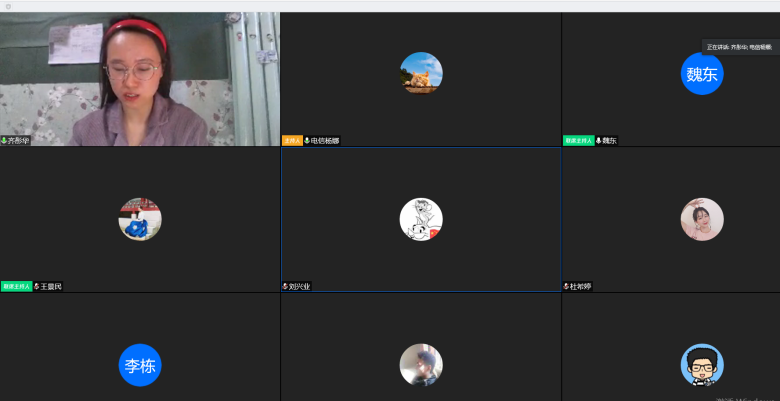Image resolution: width=780 pixels, height=401 pixels.
Task: Click the 魏东 blue avatar circle
Action: (702, 73)
